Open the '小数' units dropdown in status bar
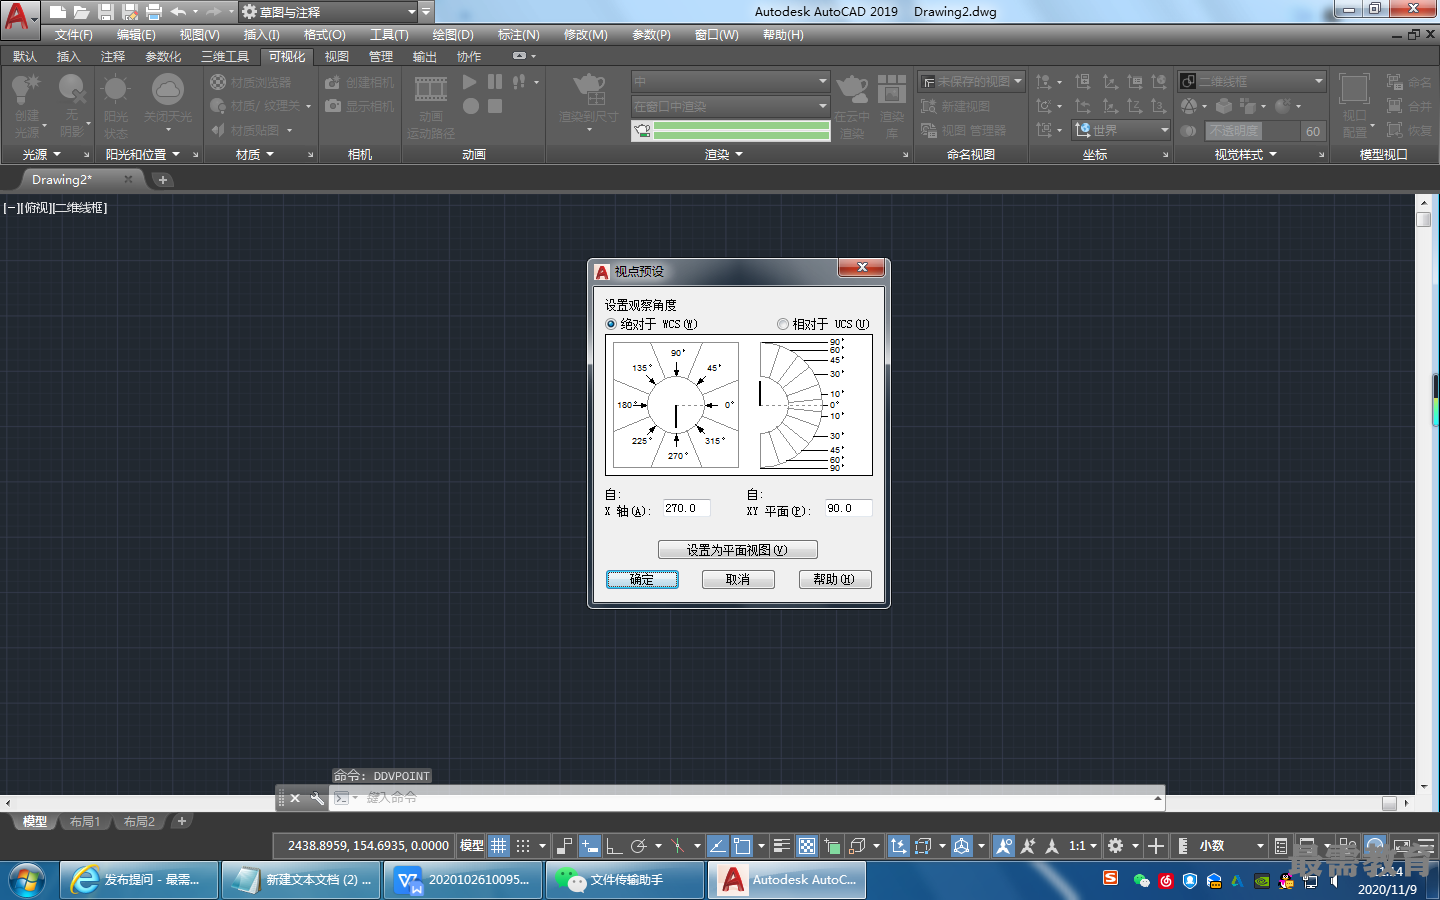The width and height of the screenshot is (1440, 900). tap(1231, 846)
